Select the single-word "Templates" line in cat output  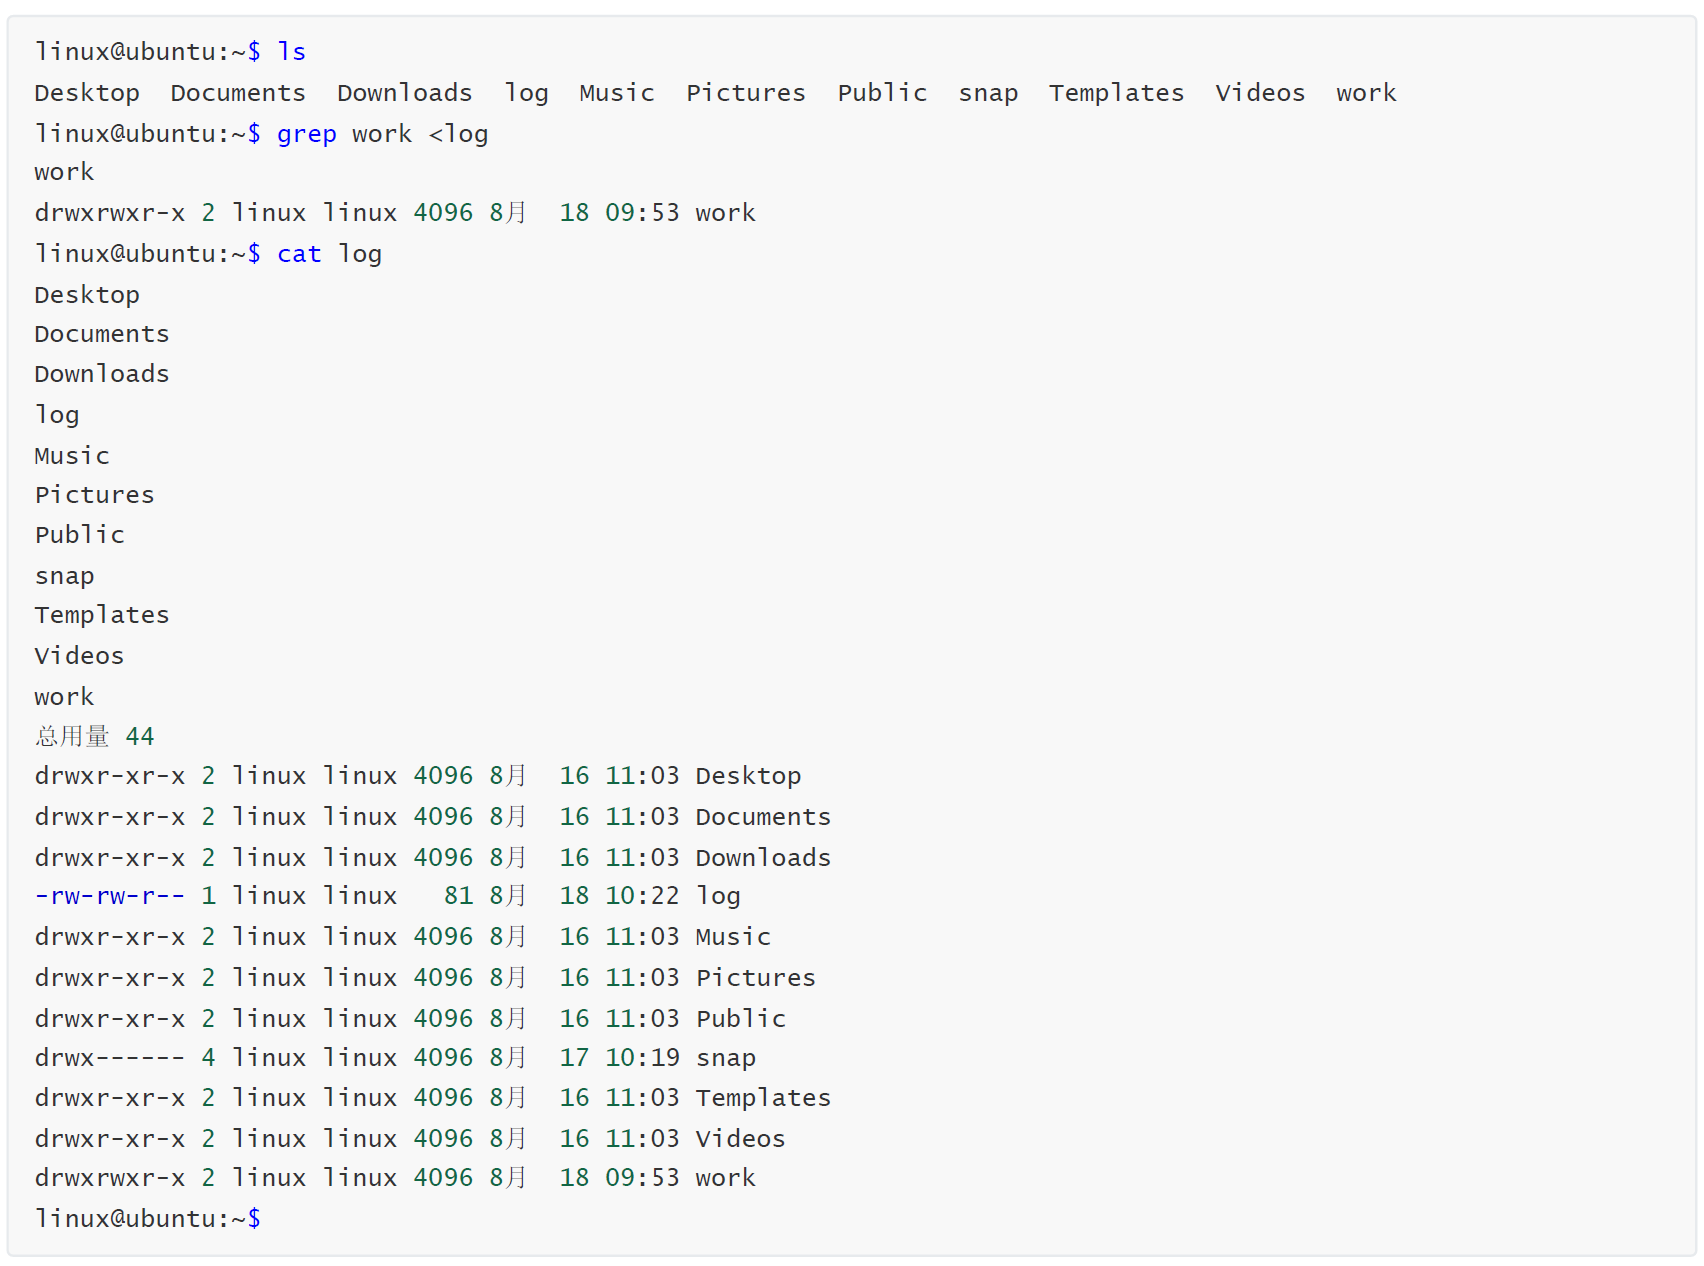tap(102, 615)
